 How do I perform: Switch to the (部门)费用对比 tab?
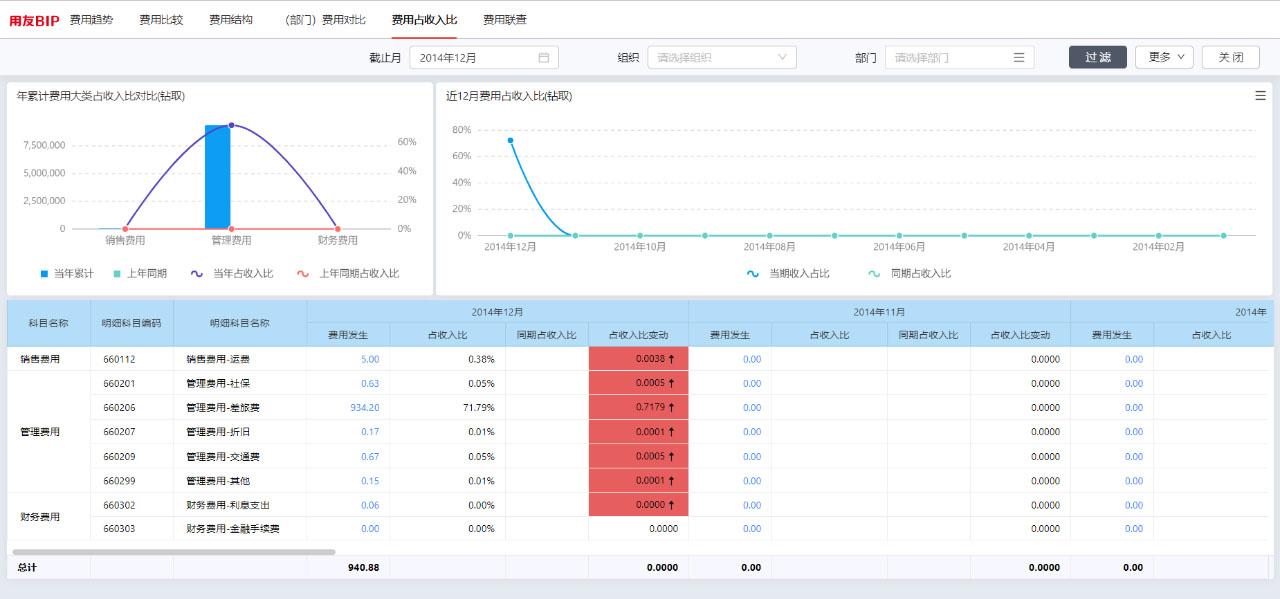[x=323, y=20]
